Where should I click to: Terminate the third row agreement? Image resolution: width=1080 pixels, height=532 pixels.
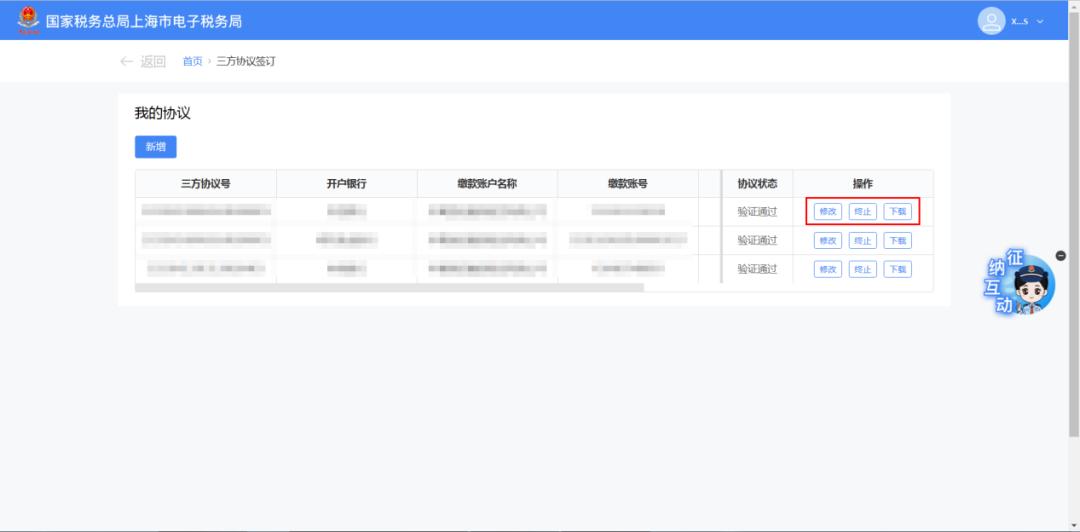(x=862, y=269)
